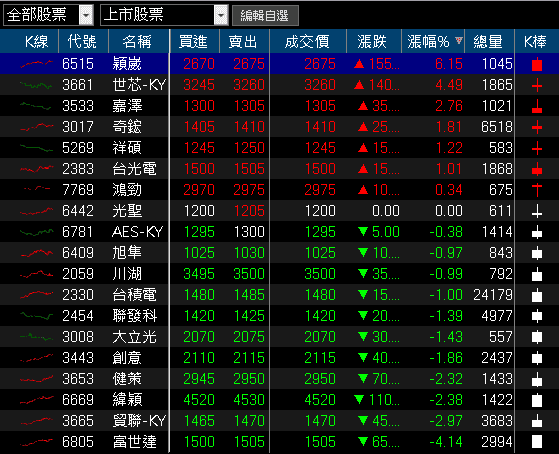559x454 pixels.
Task: Click 世芯-KY total volume 1865
Action: pyautogui.click(x=497, y=85)
